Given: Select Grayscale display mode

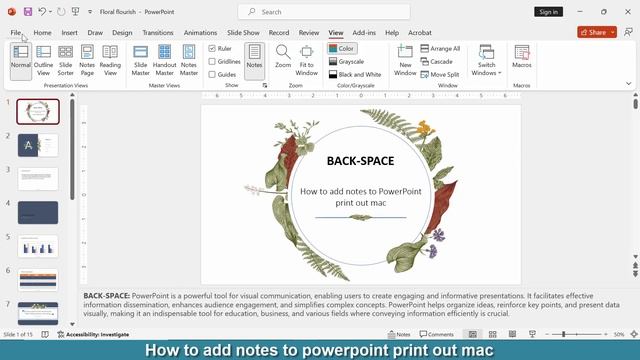Looking at the screenshot, I should [x=347, y=62].
